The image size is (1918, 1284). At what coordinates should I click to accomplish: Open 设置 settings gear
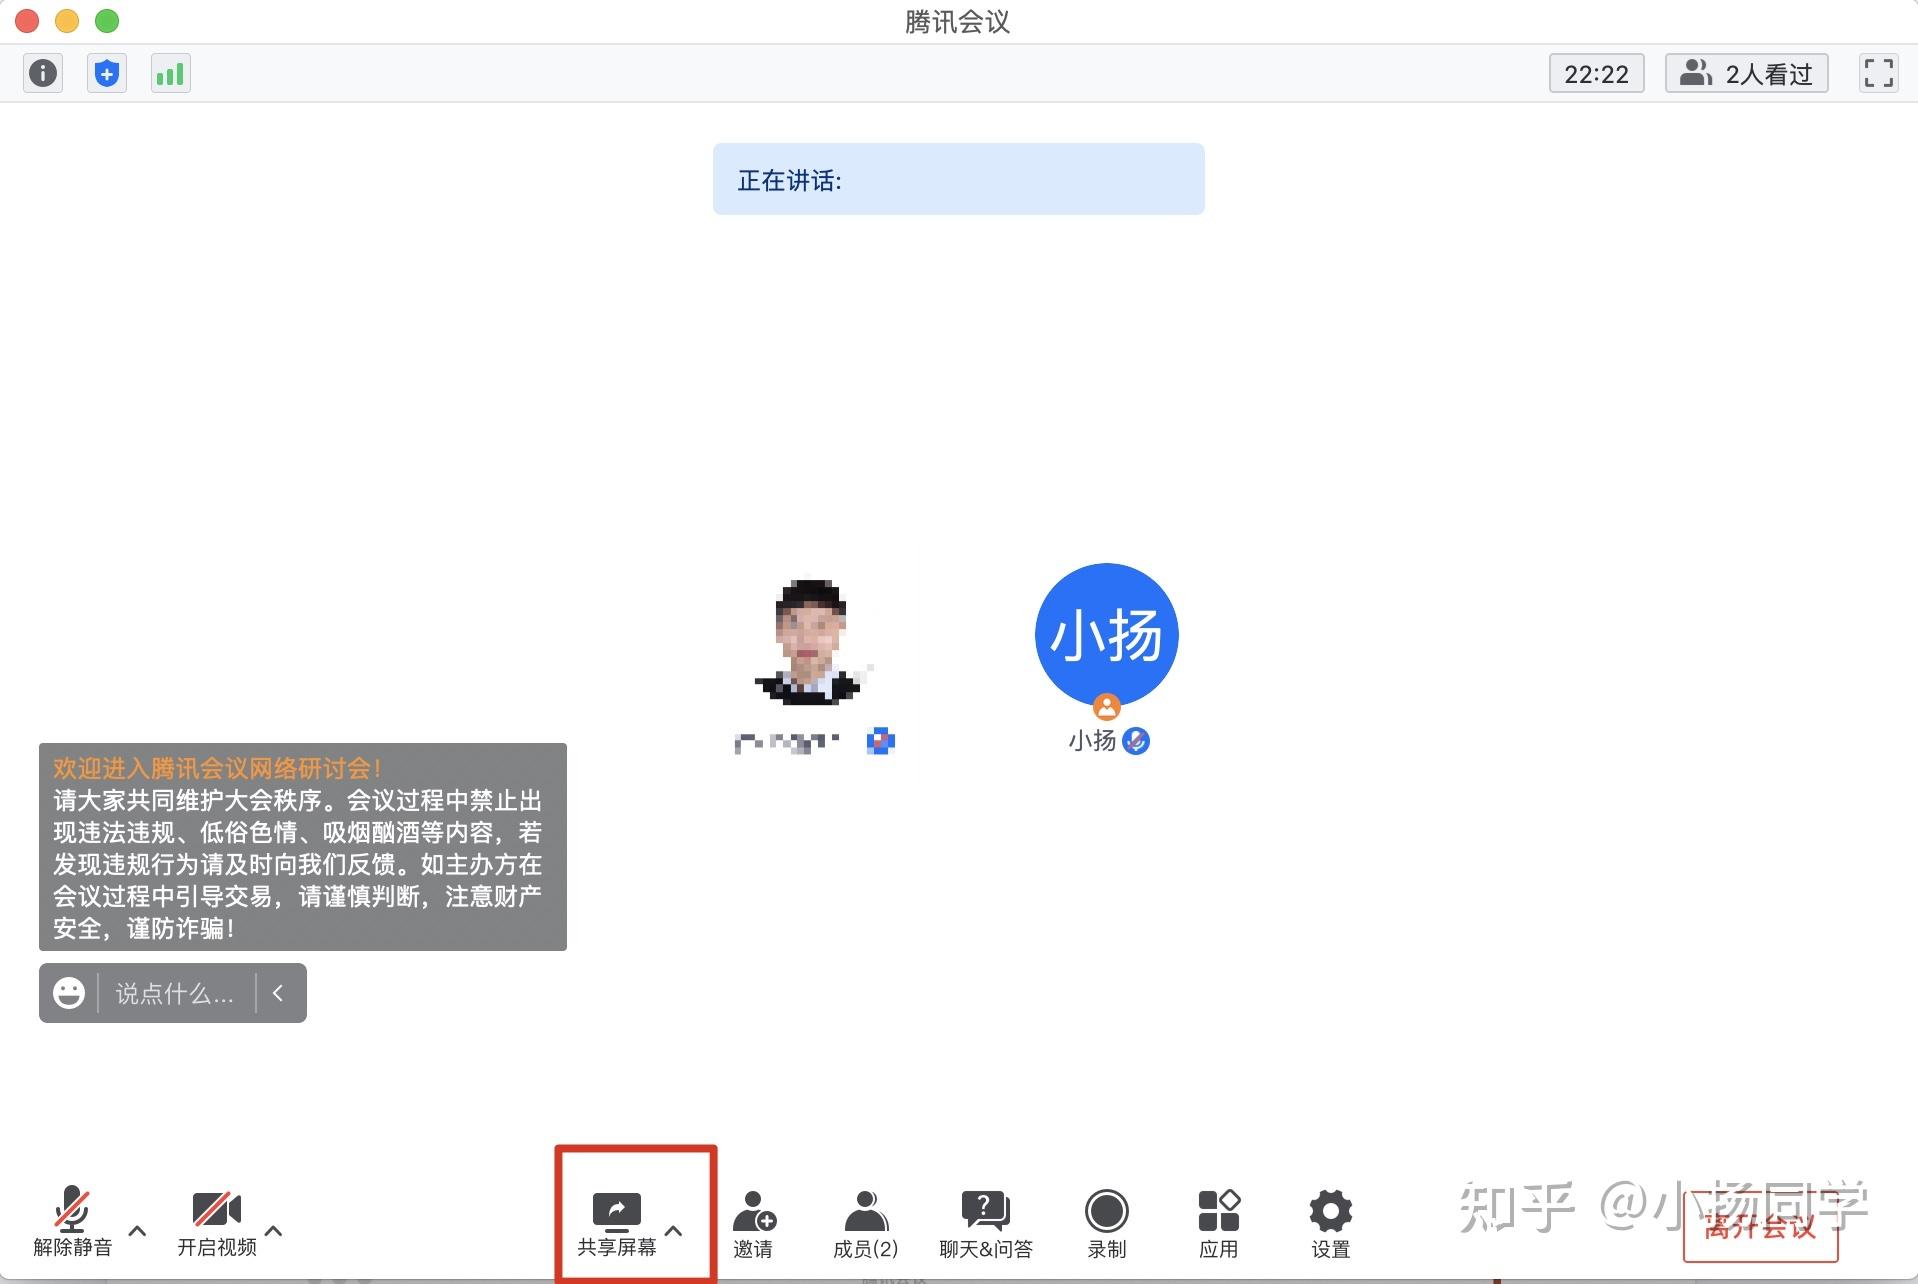pyautogui.click(x=1330, y=1224)
